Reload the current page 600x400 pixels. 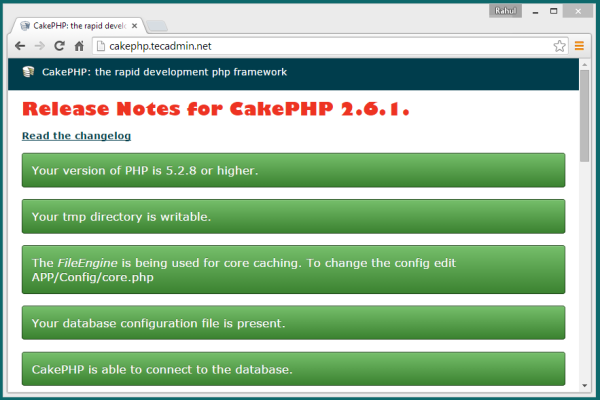(59, 46)
